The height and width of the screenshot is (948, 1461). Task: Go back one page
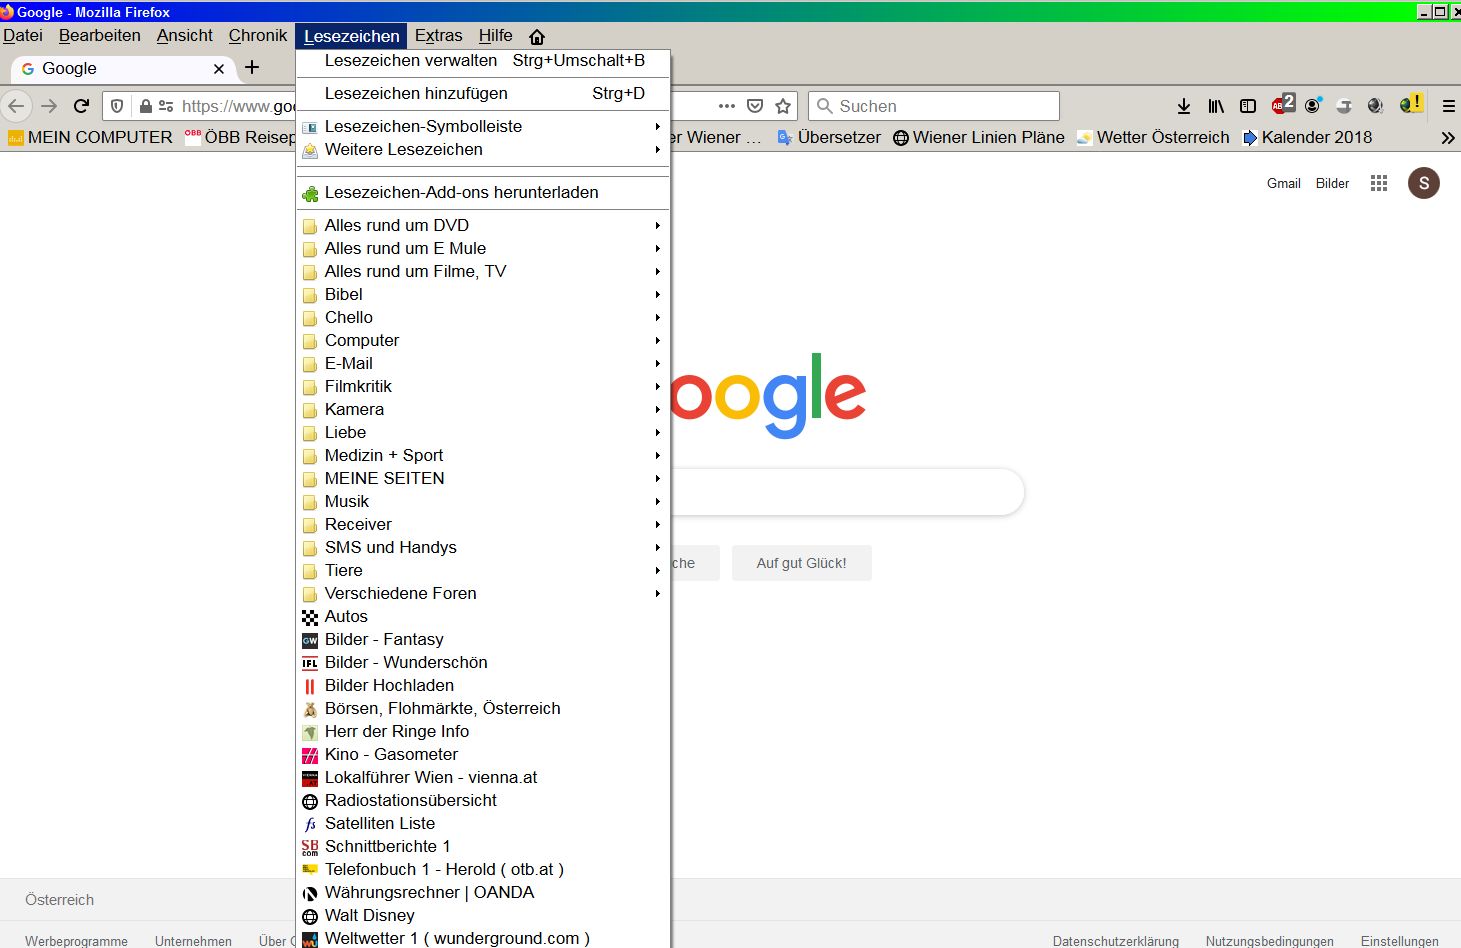coord(16,106)
